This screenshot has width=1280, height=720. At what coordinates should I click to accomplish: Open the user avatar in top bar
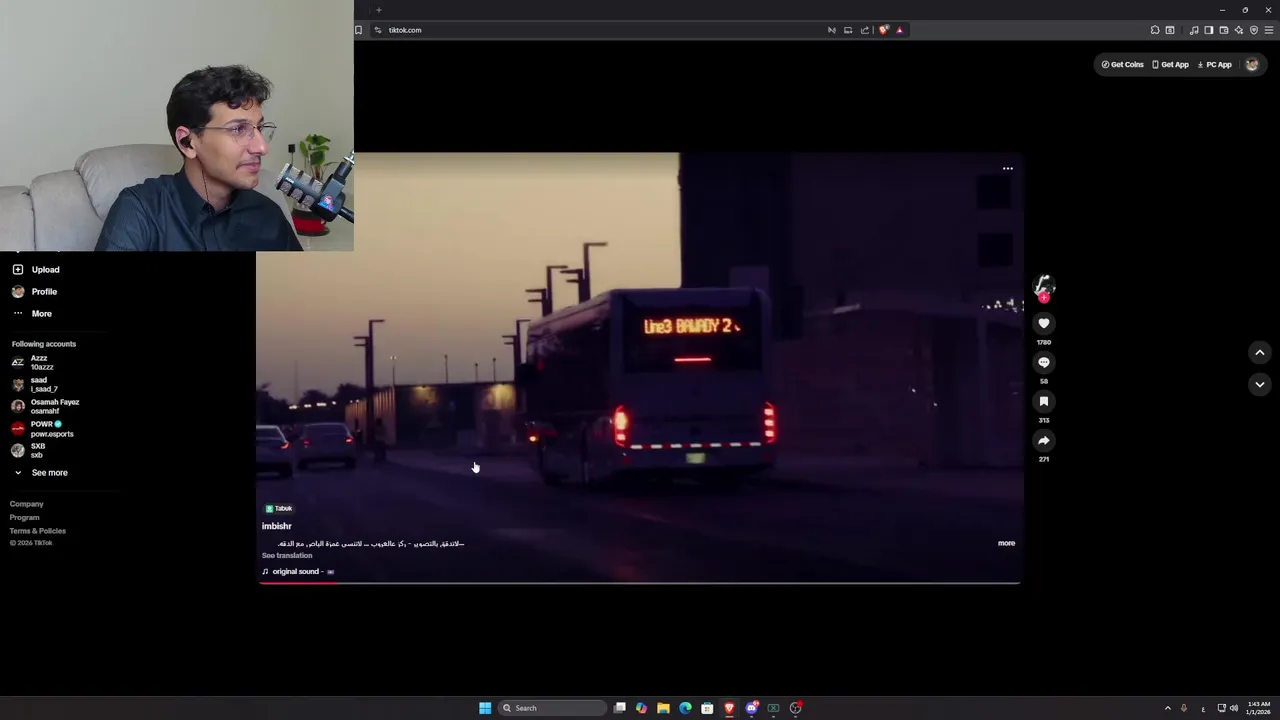1251,64
